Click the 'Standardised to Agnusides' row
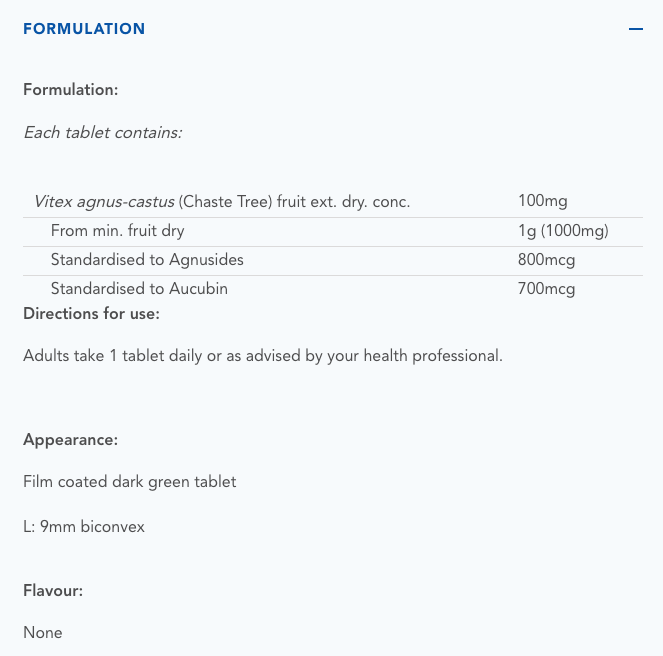 click(x=147, y=260)
